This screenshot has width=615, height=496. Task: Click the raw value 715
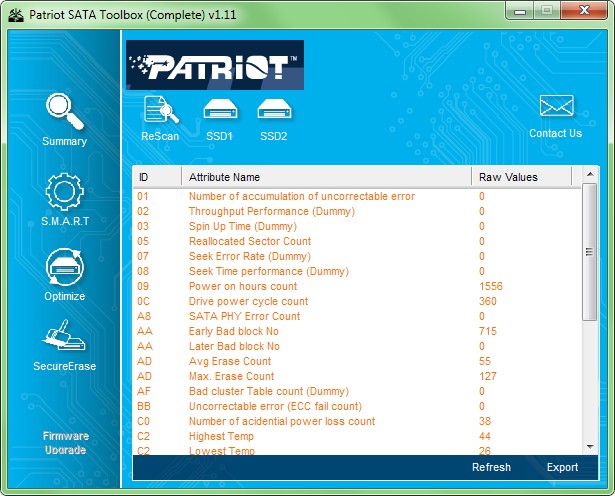tap(488, 331)
